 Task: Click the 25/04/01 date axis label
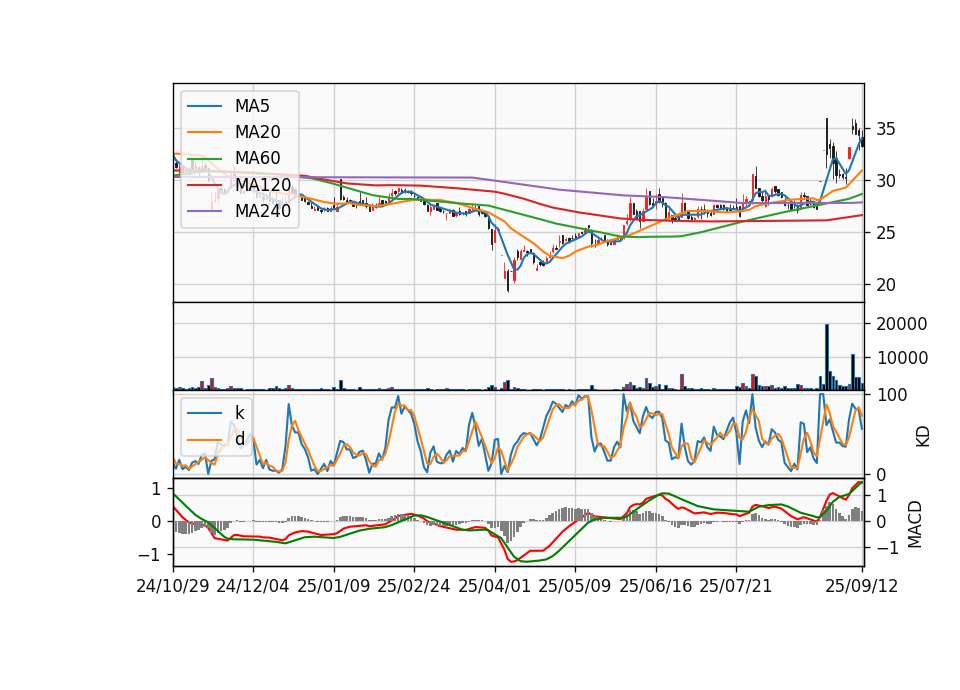(x=494, y=586)
